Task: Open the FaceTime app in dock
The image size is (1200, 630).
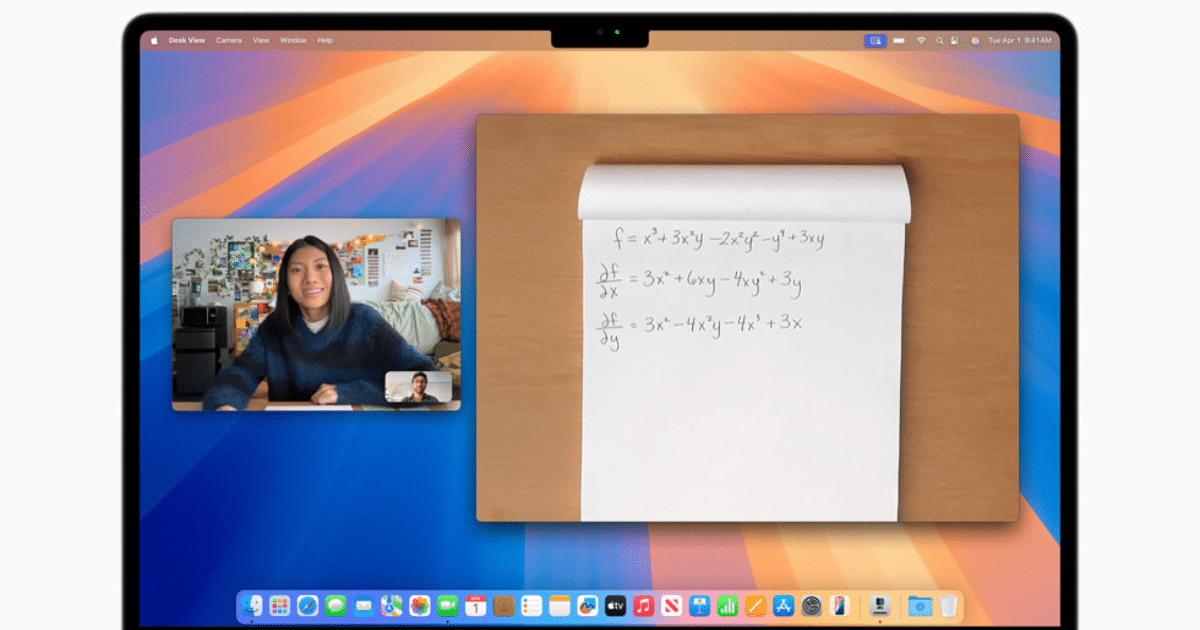Action: click(x=447, y=605)
